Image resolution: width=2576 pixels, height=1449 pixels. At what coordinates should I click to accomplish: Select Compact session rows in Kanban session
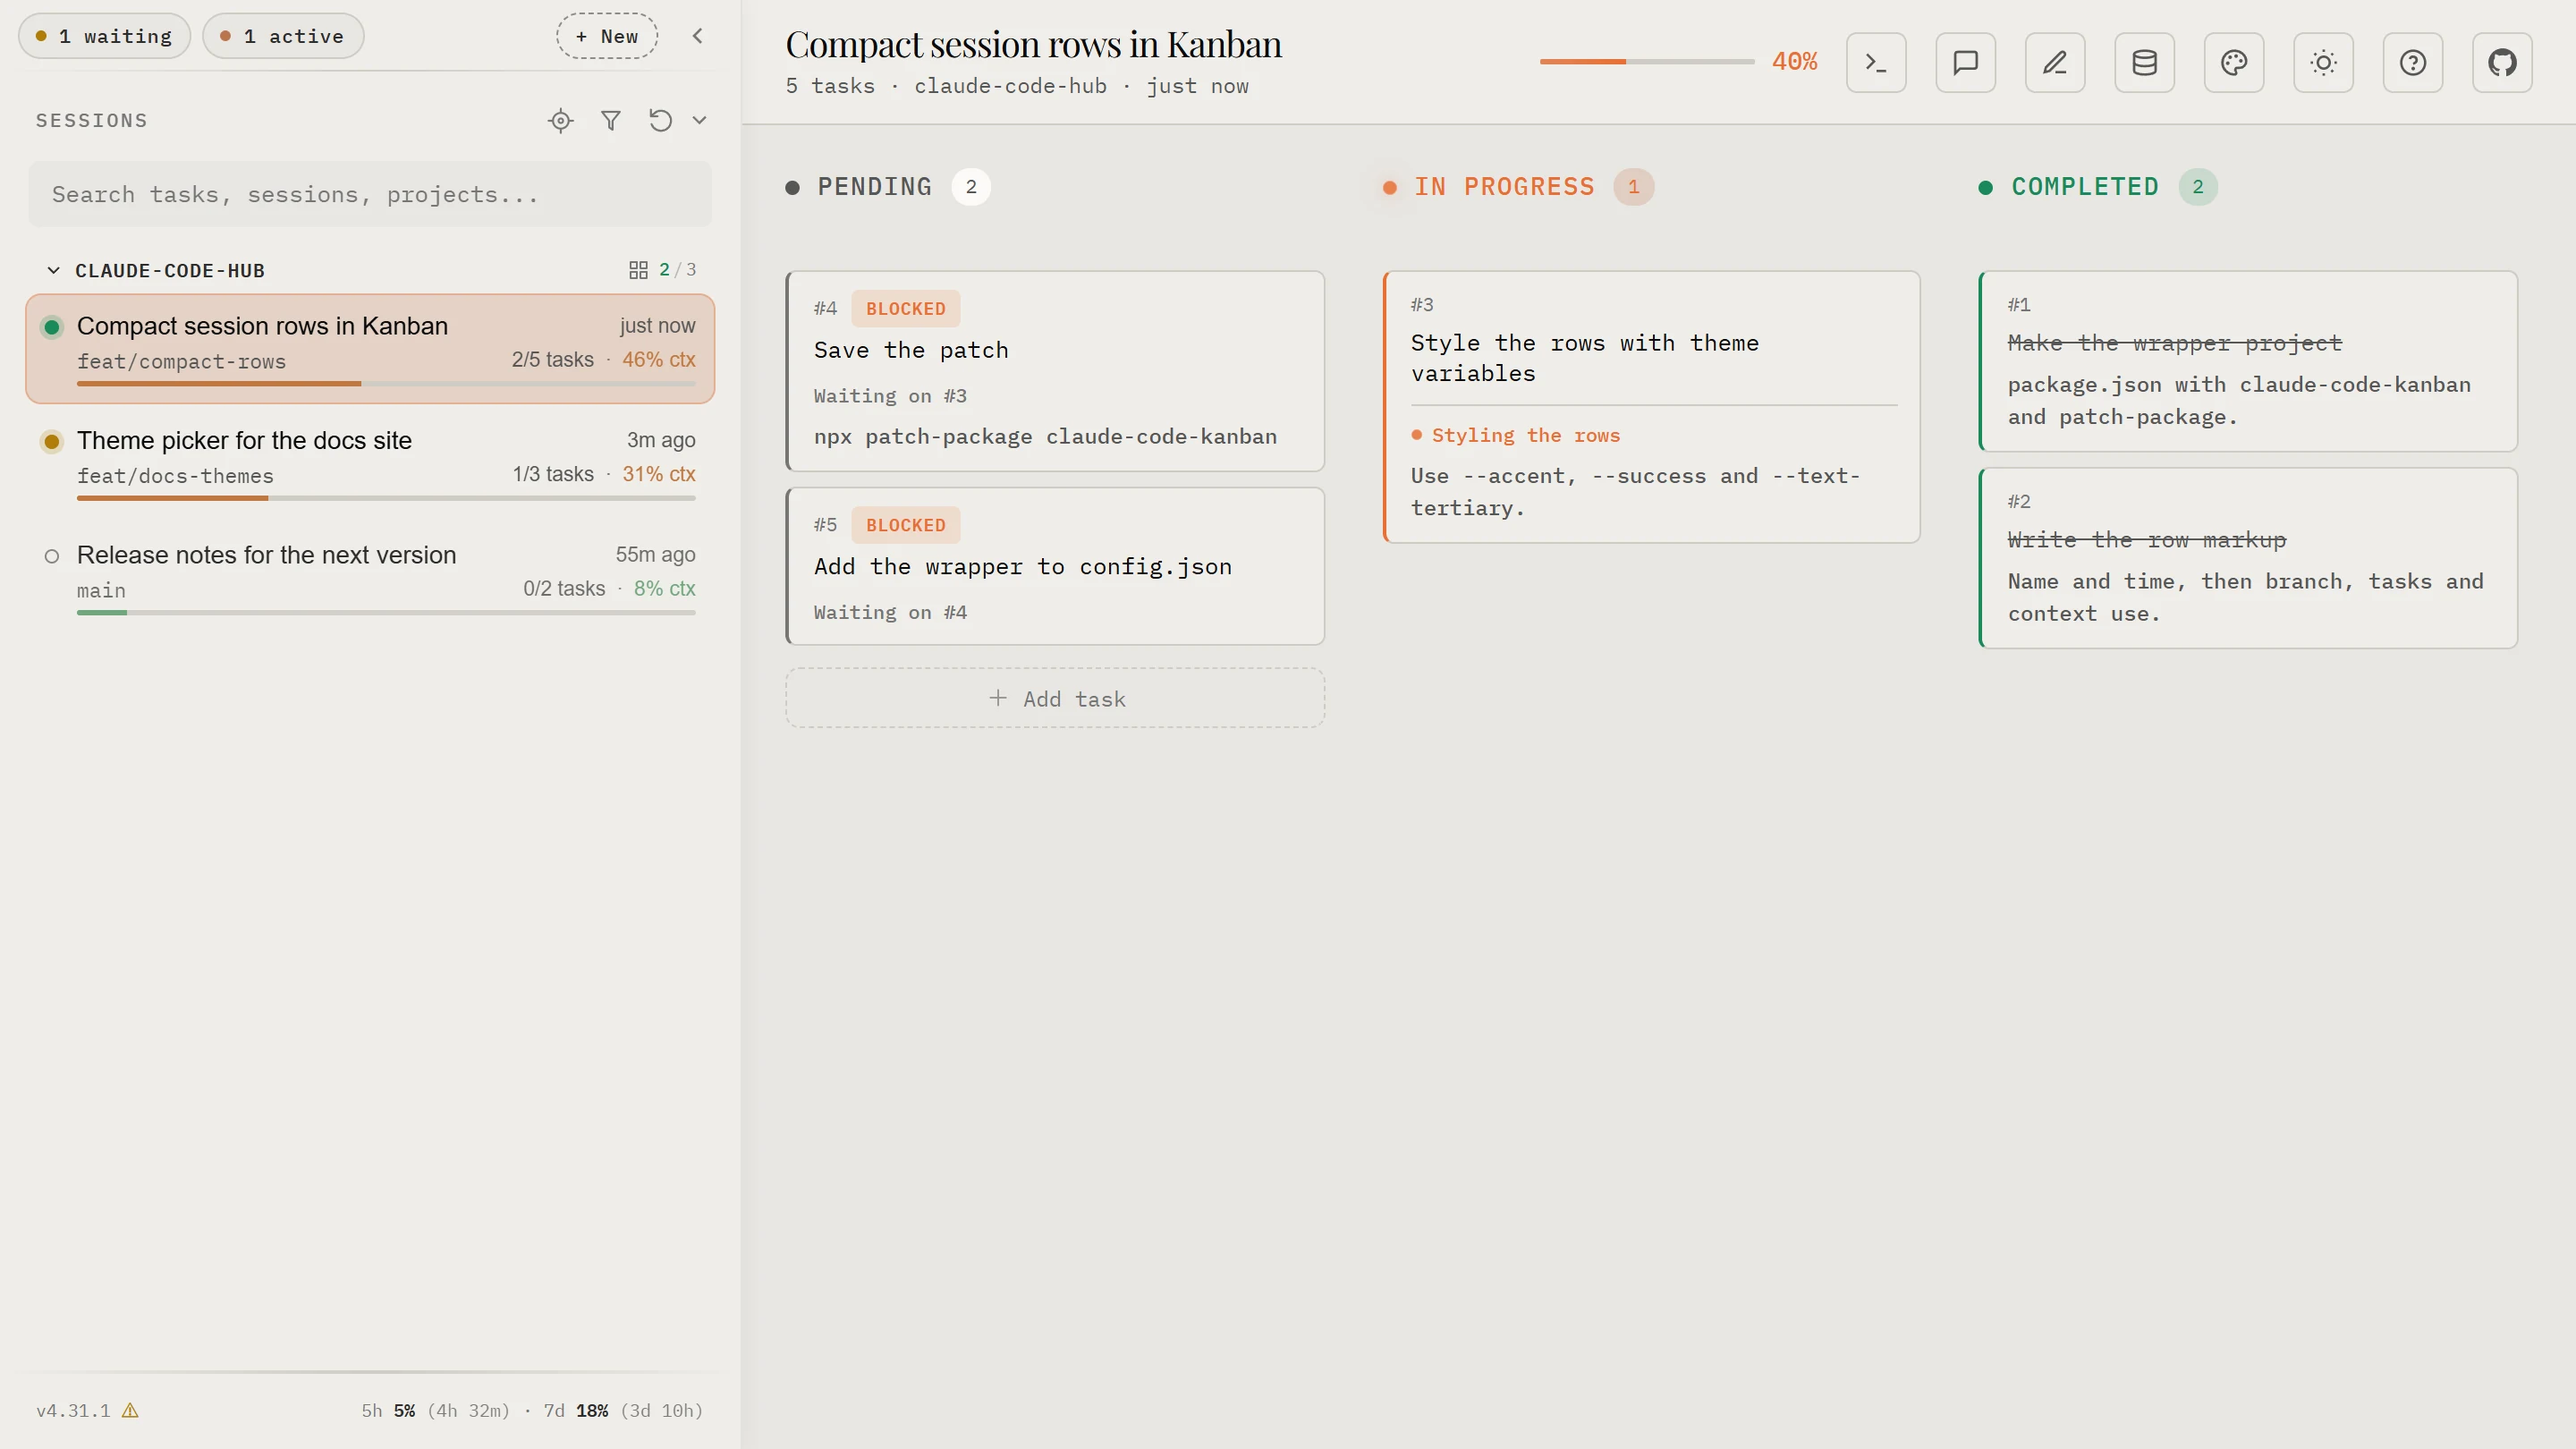pos(370,348)
